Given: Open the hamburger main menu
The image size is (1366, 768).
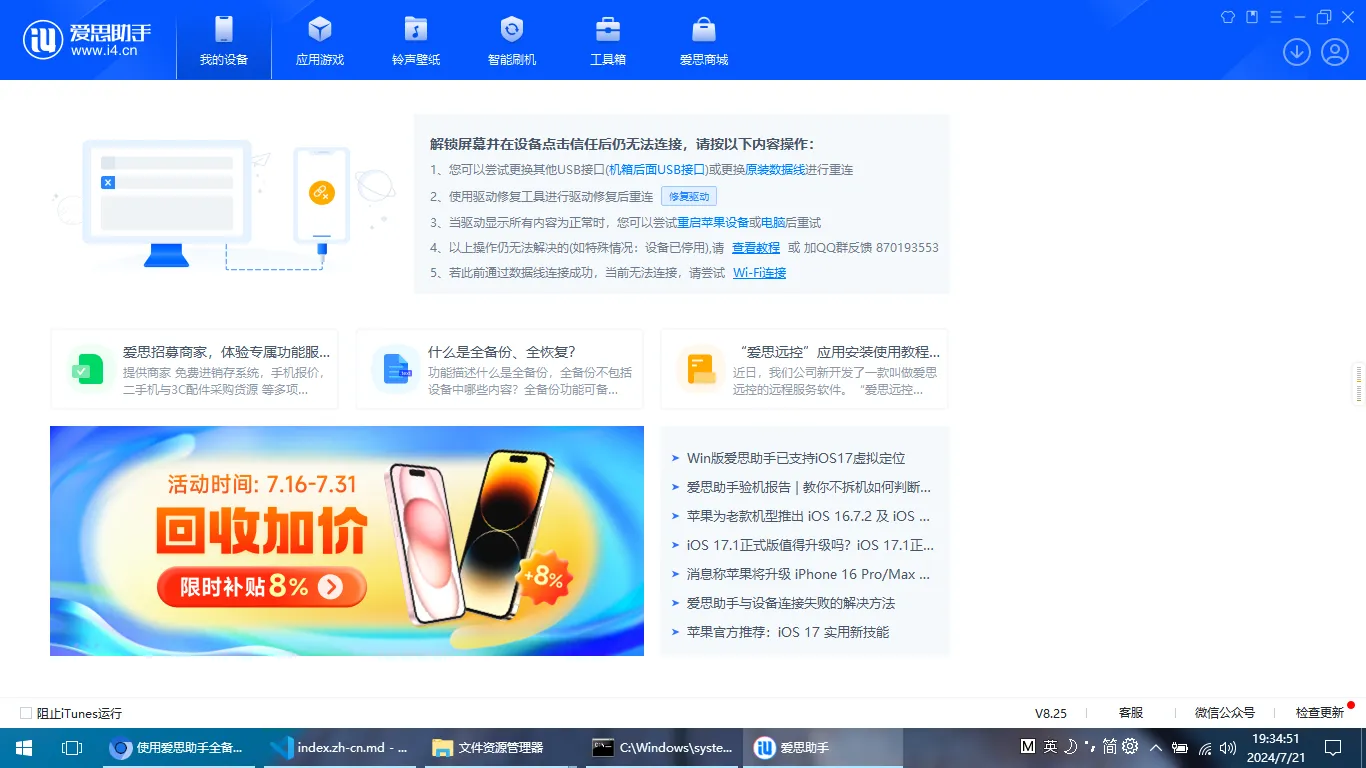Looking at the screenshot, I should click(x=1275, y=17).
